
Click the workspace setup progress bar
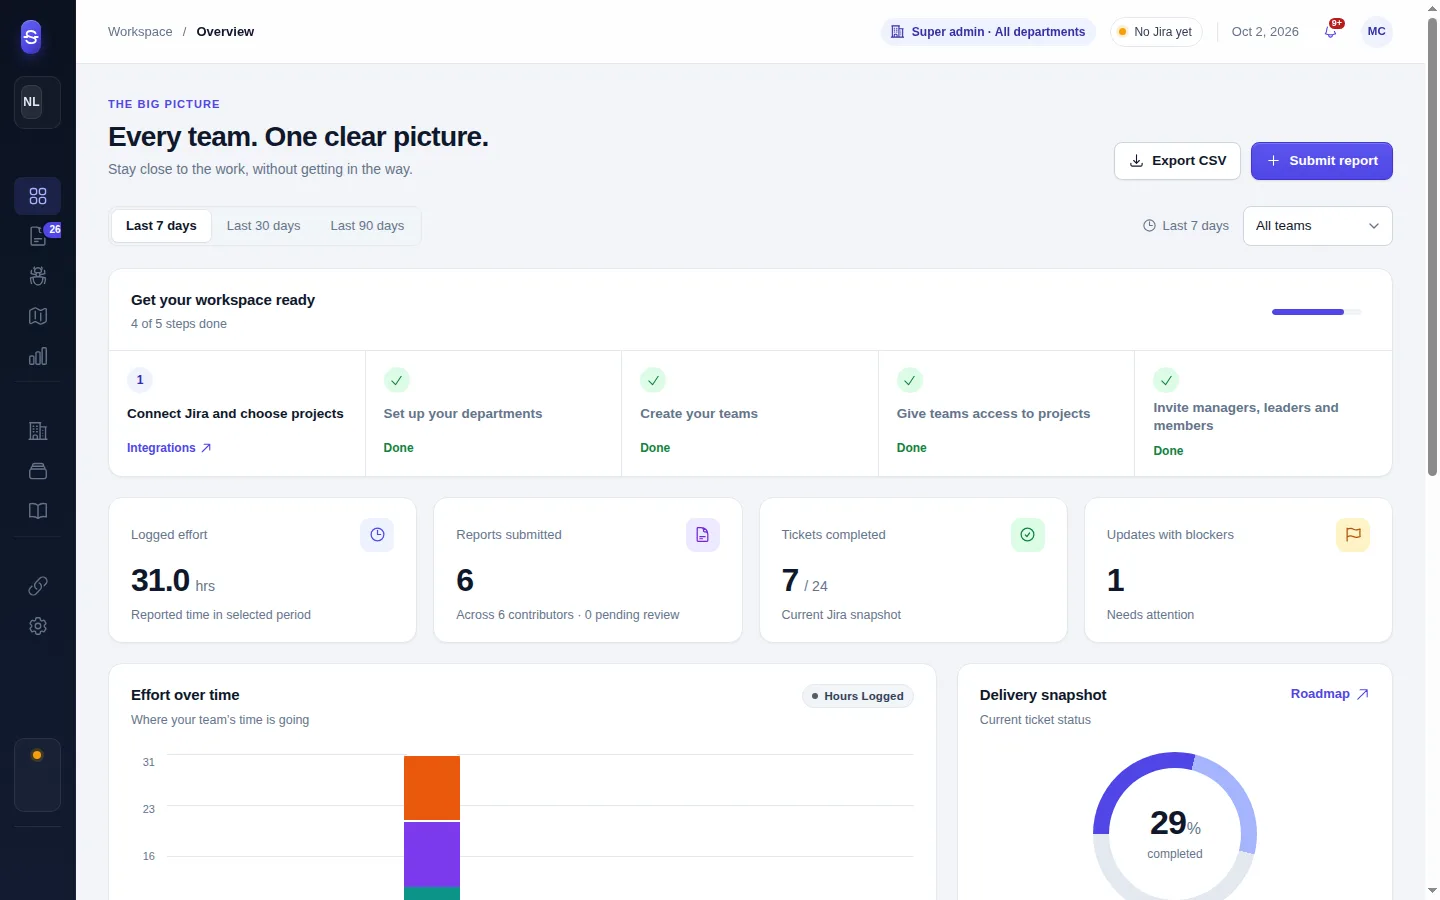pos(1317,312)
